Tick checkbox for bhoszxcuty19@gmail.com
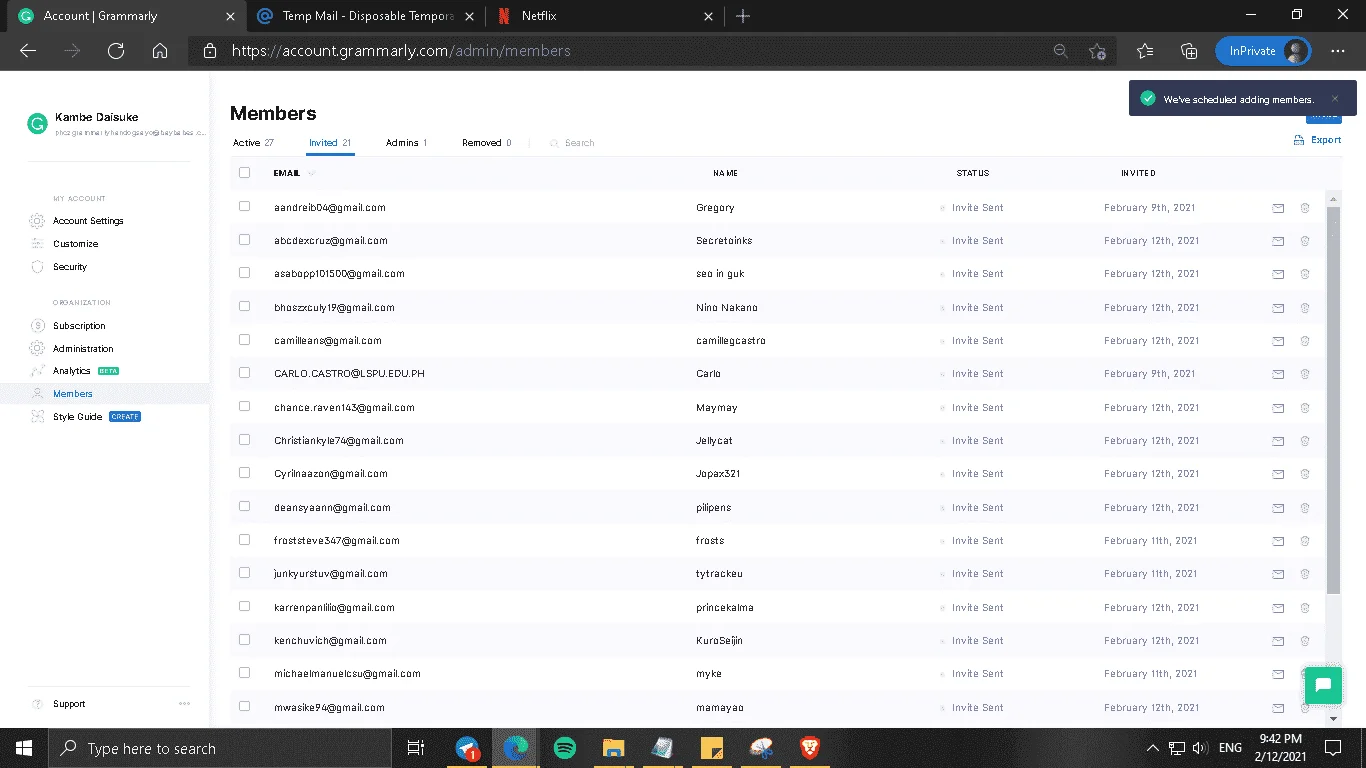Screen dimensions: 1366x768 (x=245, y=307)
